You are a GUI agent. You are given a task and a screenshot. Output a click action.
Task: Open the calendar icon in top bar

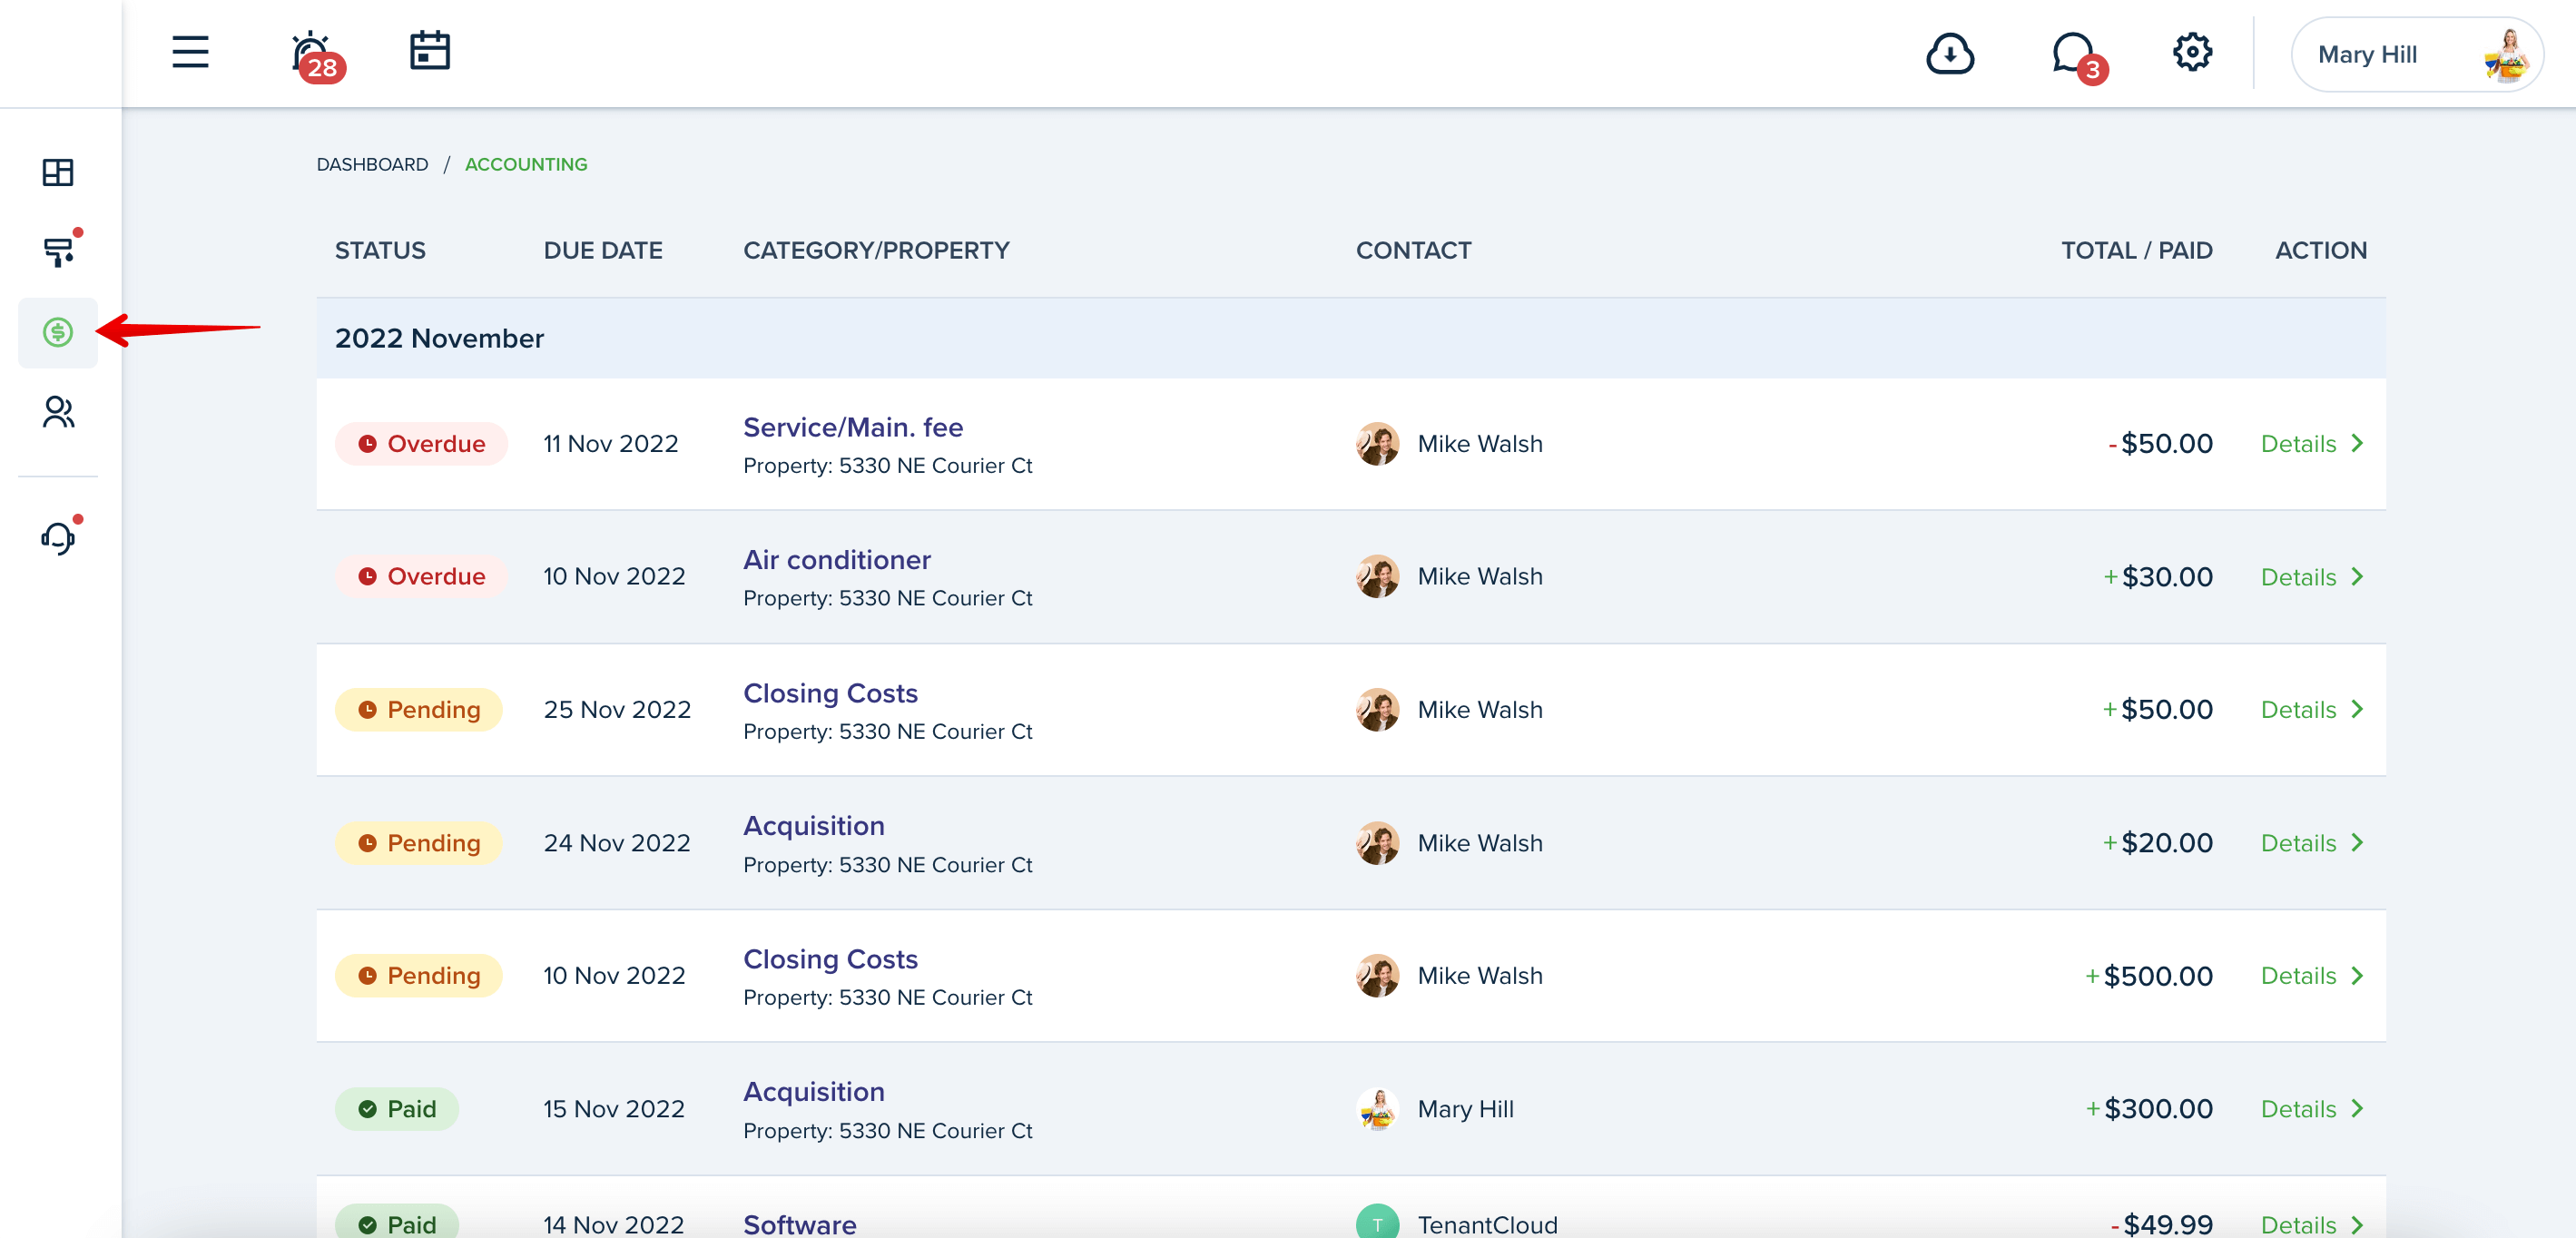point(430,51)
